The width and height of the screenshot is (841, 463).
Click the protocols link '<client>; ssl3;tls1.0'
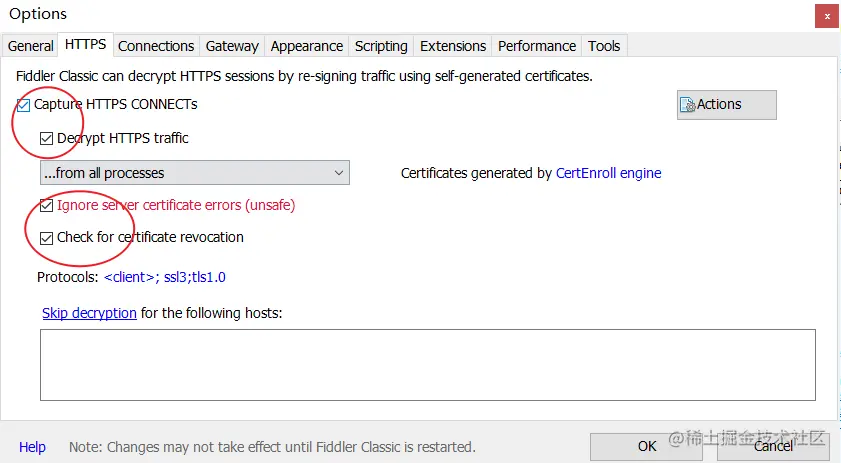click(165, 277)
